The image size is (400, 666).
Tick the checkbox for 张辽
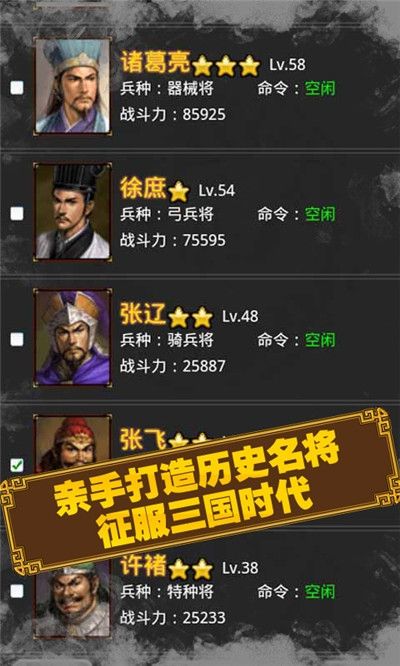pos(17,339)
